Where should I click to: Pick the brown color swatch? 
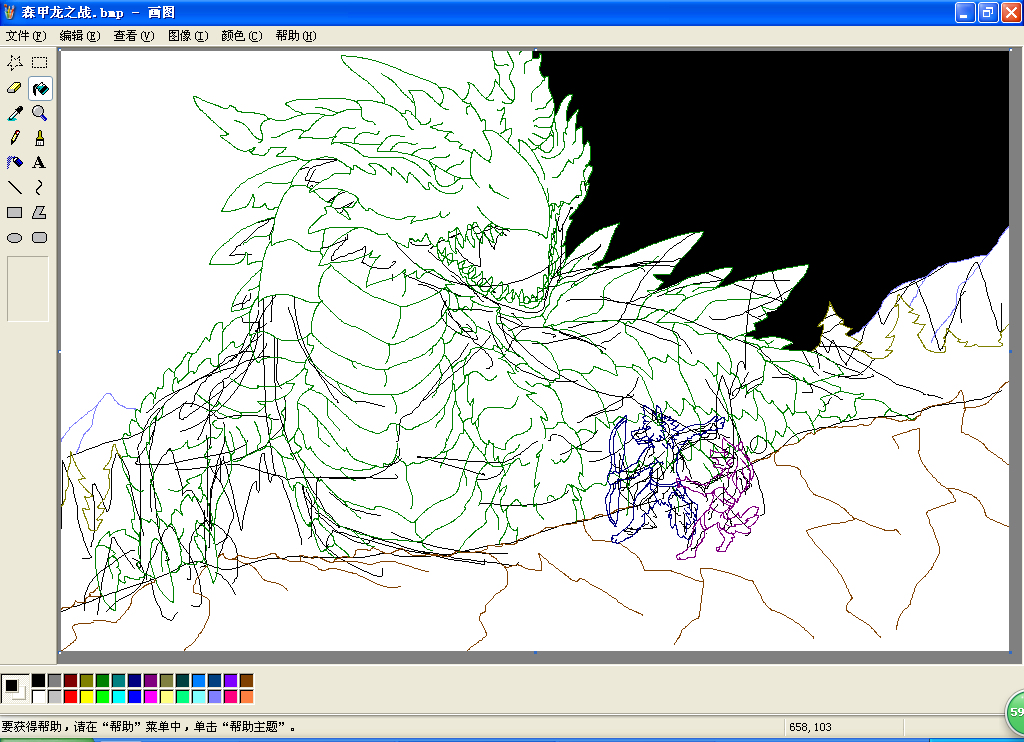point(247,681)
